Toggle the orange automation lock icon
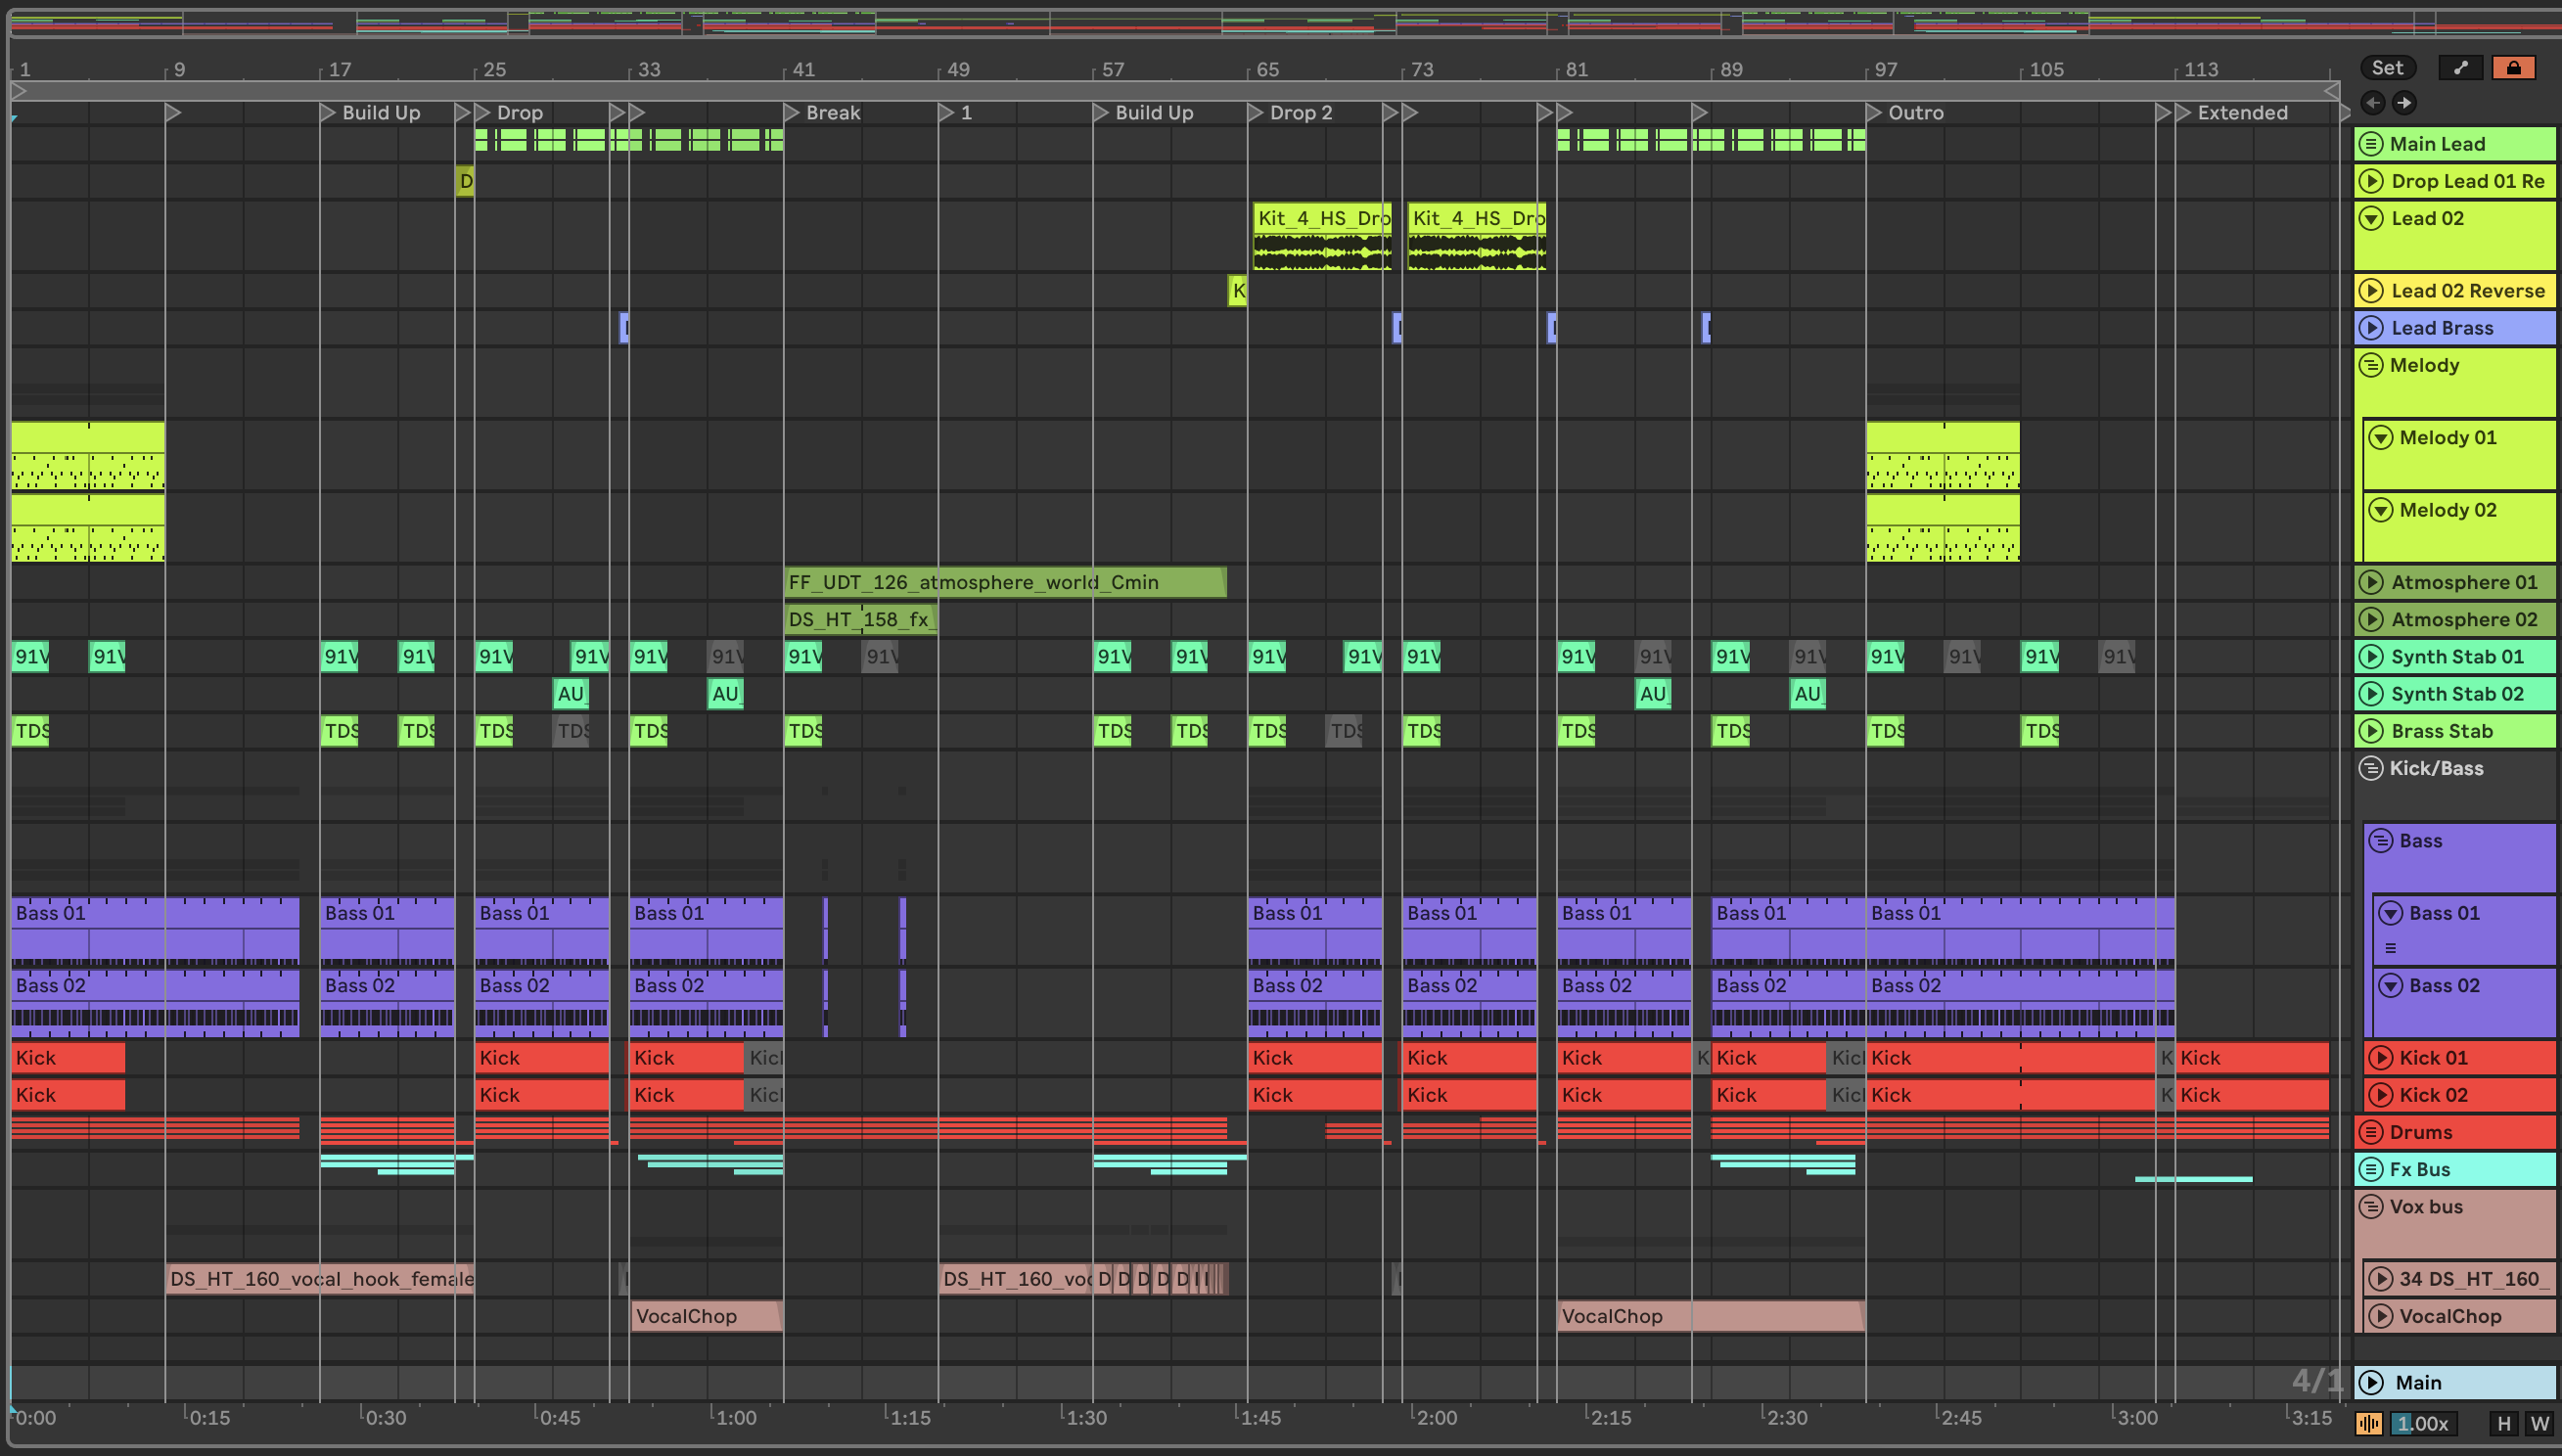The width and height of the screenshot is (2562, 1456). coord(2513,67)
